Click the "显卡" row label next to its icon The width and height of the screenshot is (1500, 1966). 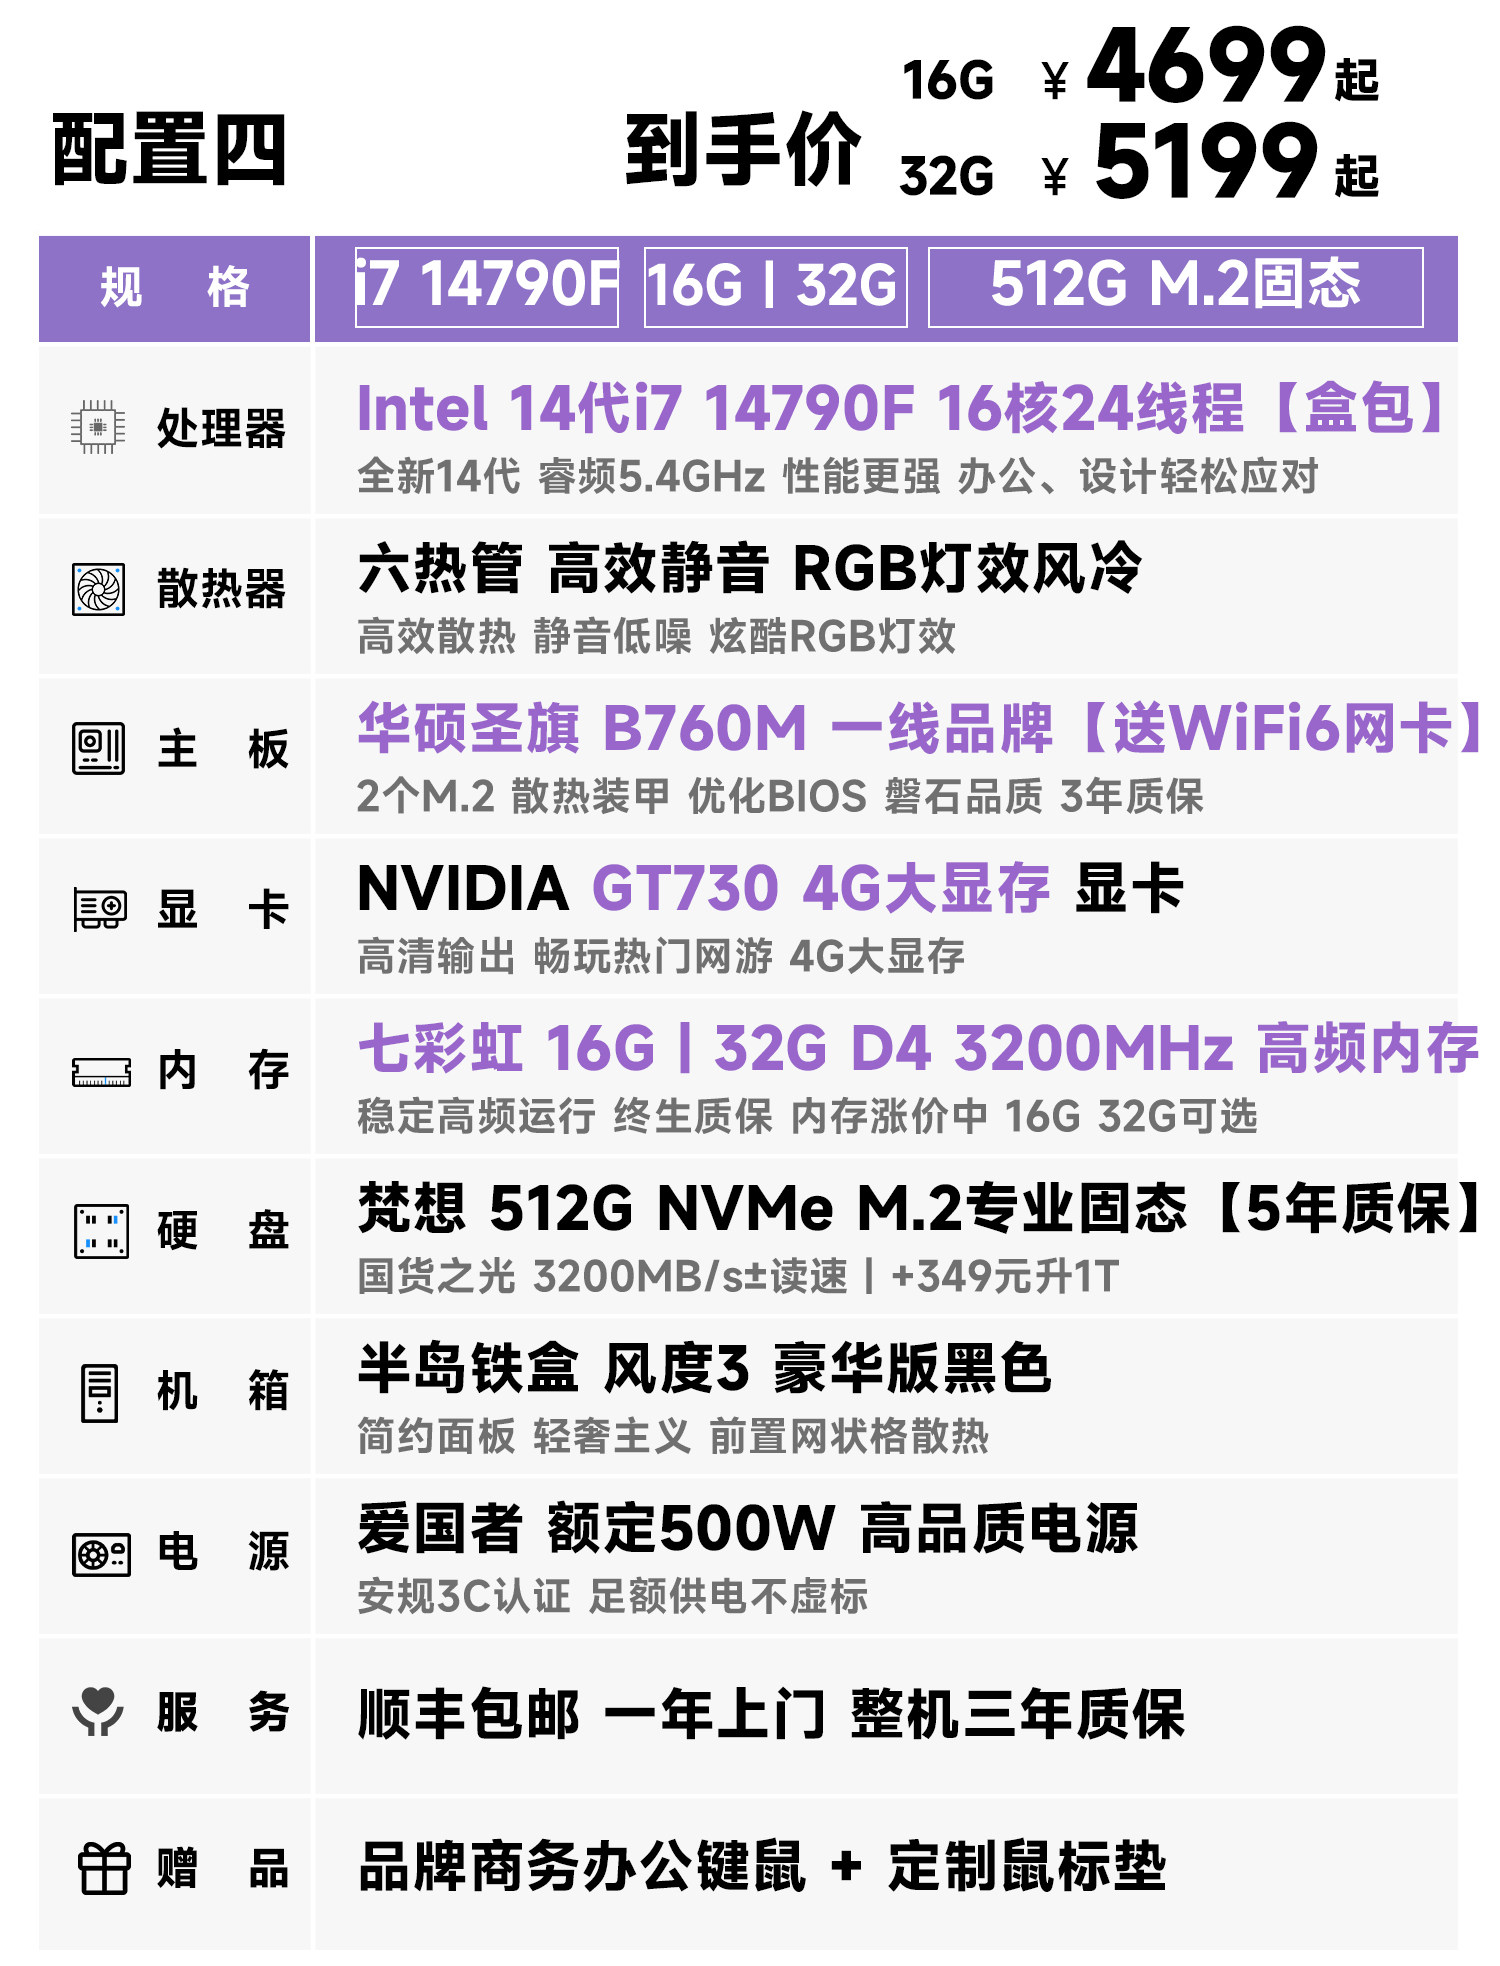pos(222,910)
